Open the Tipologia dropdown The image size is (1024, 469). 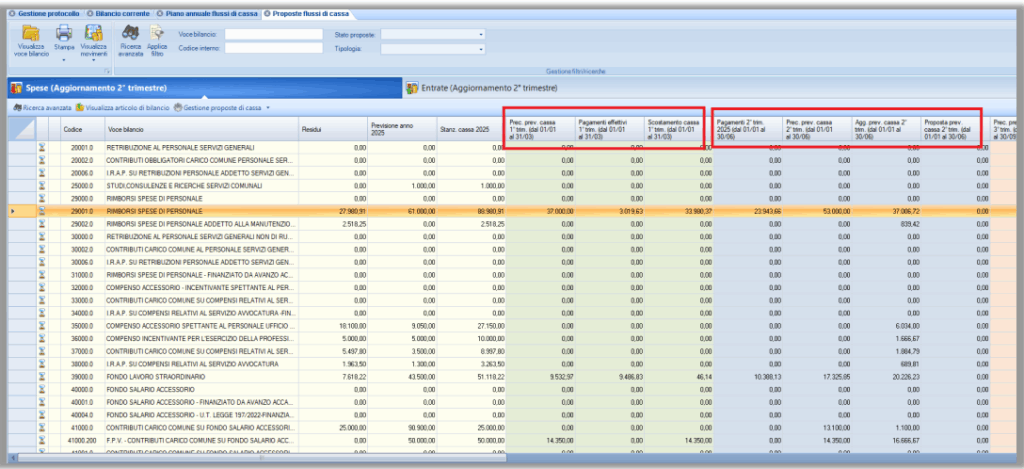[x=480, y=47]
